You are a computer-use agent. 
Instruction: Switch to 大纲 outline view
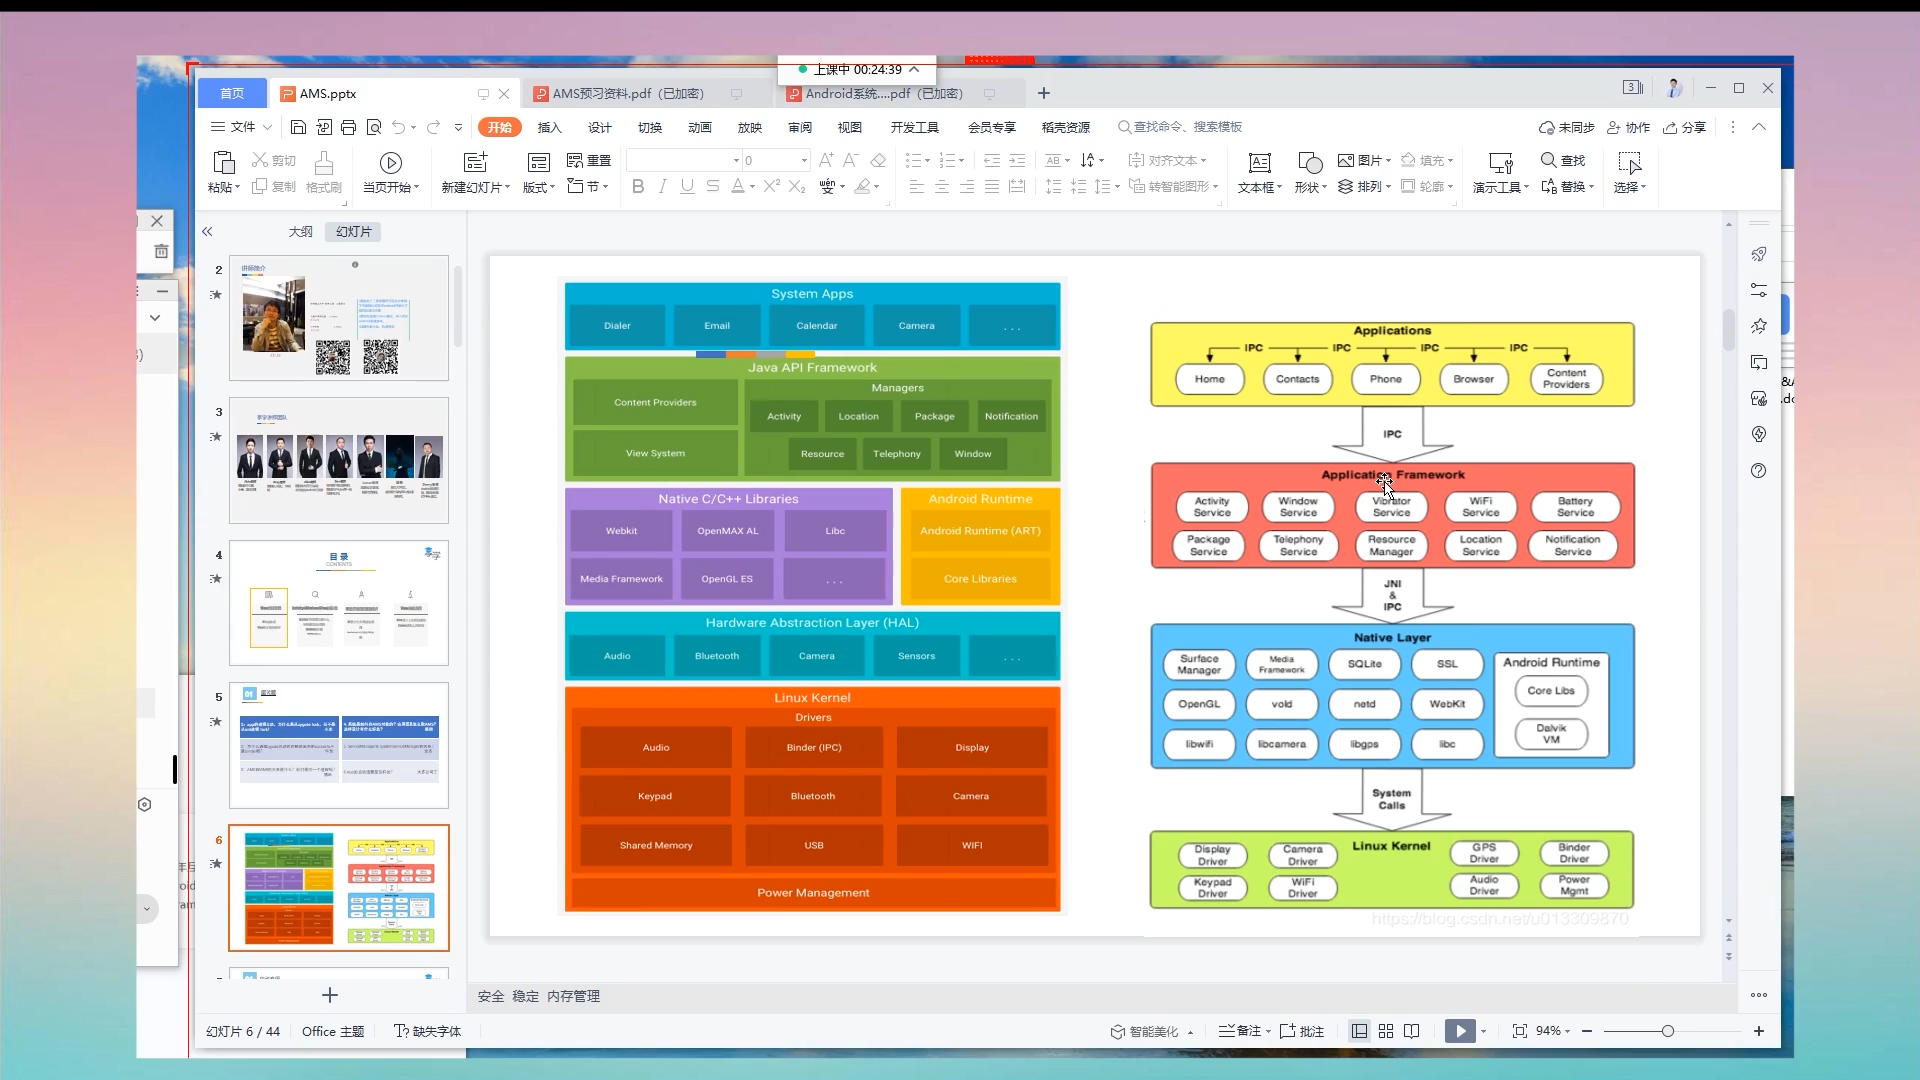(300, 231)
